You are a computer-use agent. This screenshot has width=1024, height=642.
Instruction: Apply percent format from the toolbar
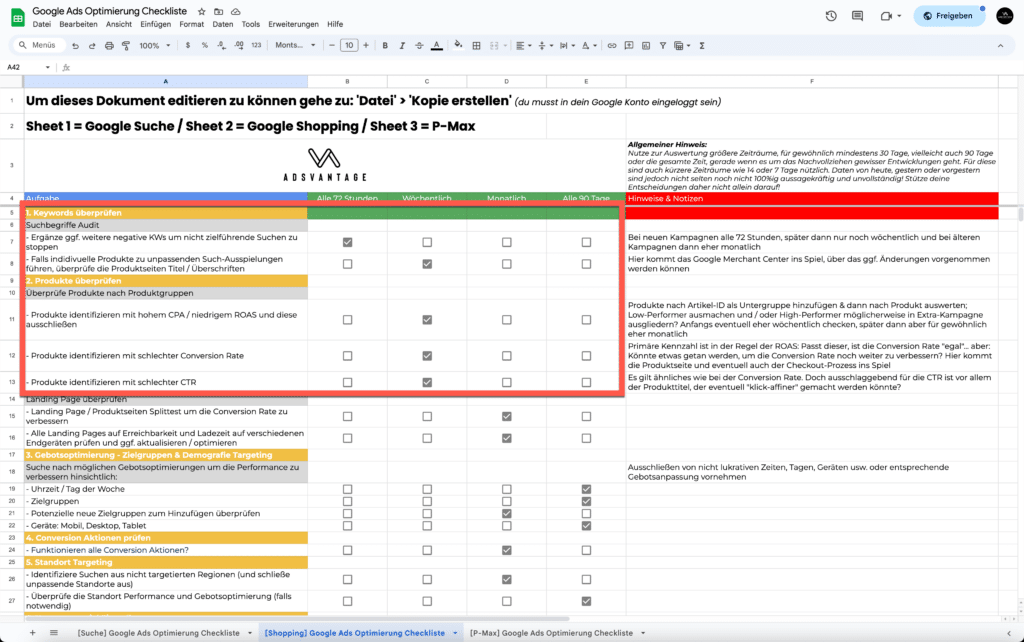204,46
